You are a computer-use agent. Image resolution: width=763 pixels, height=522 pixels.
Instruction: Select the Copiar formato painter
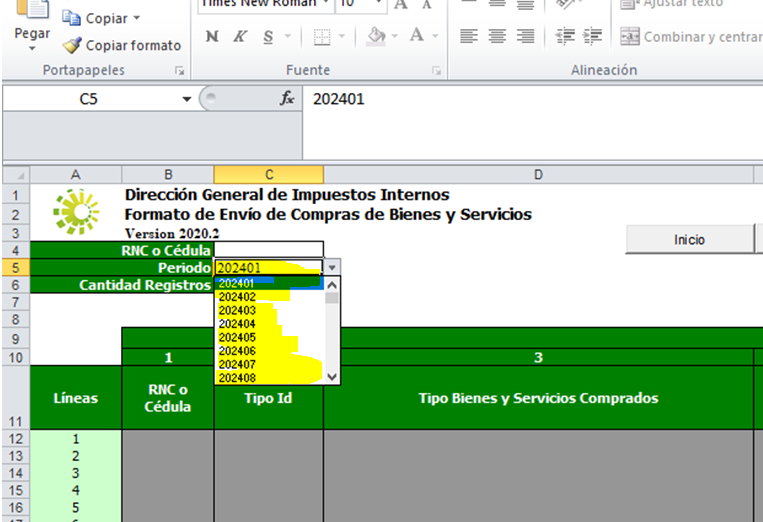(x=122, y=45)
